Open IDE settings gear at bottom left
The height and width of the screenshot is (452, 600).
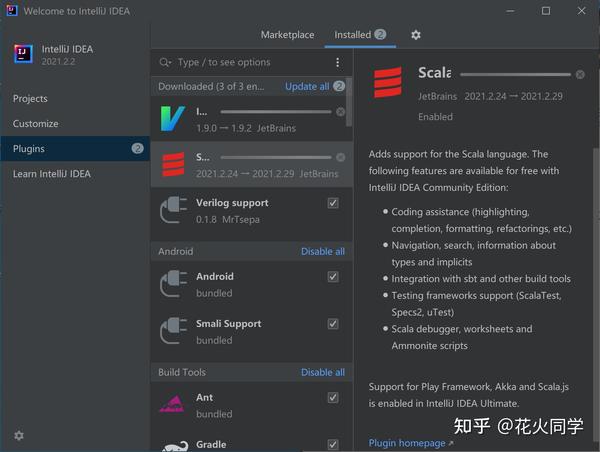[19, 436]
